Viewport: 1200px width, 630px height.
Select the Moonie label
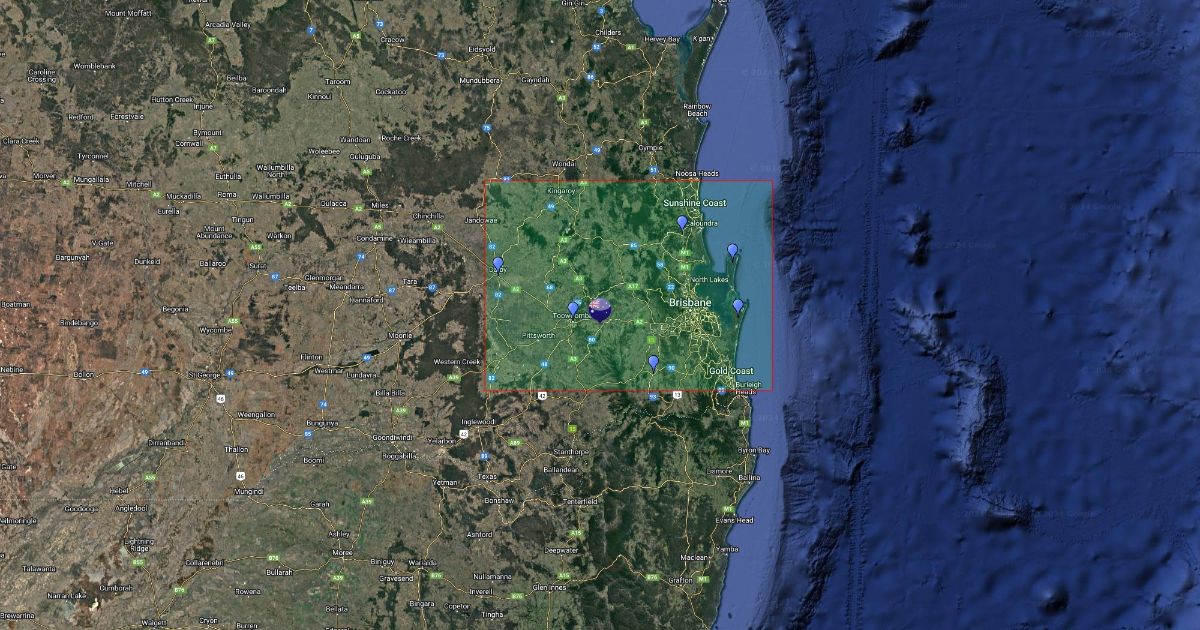[x=400, y=335]
